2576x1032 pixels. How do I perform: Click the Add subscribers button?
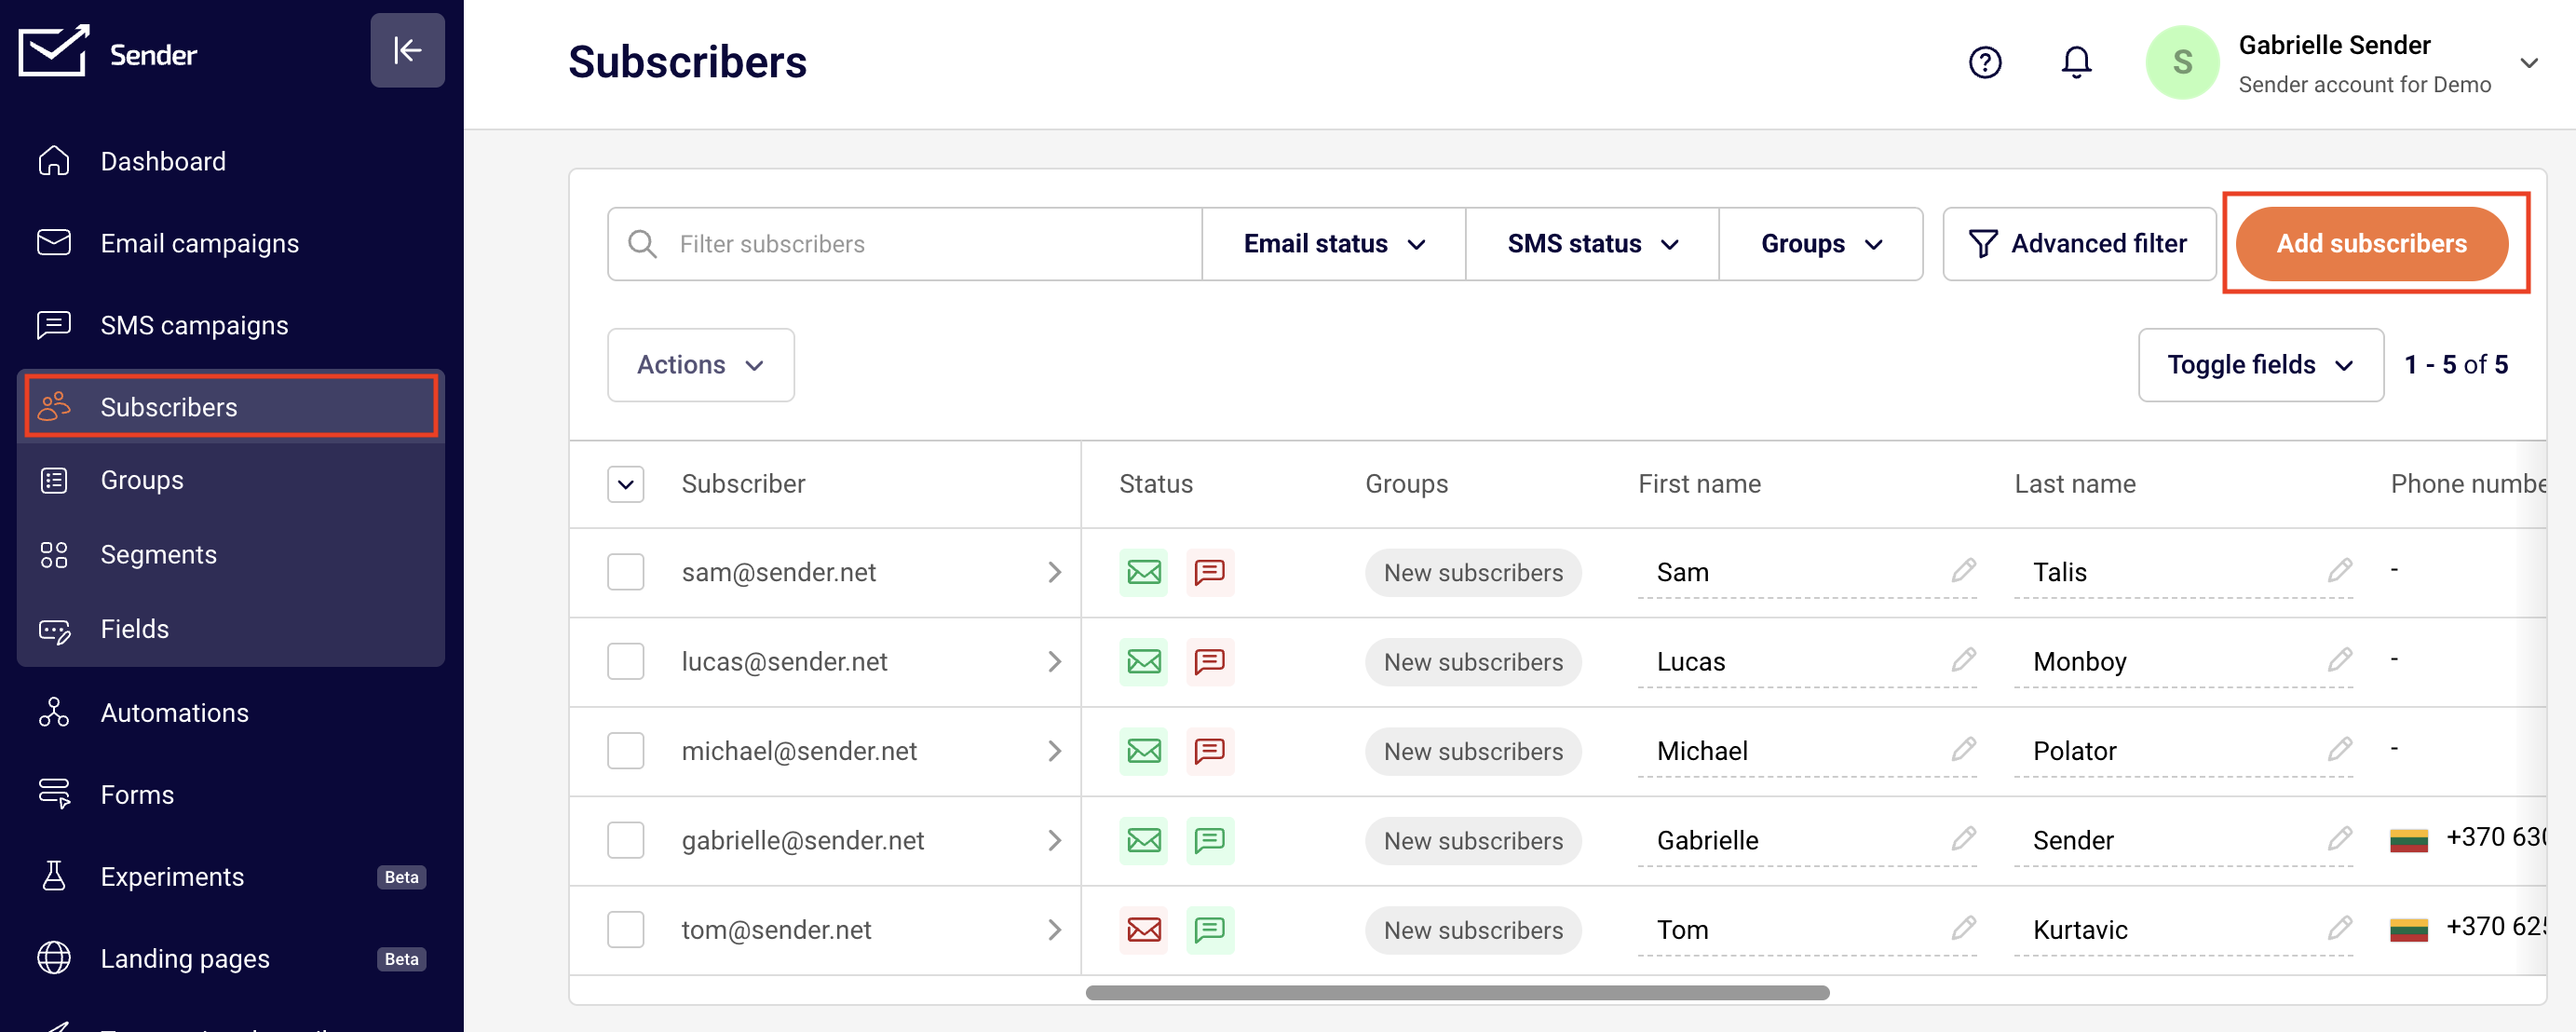[2371, 244]
